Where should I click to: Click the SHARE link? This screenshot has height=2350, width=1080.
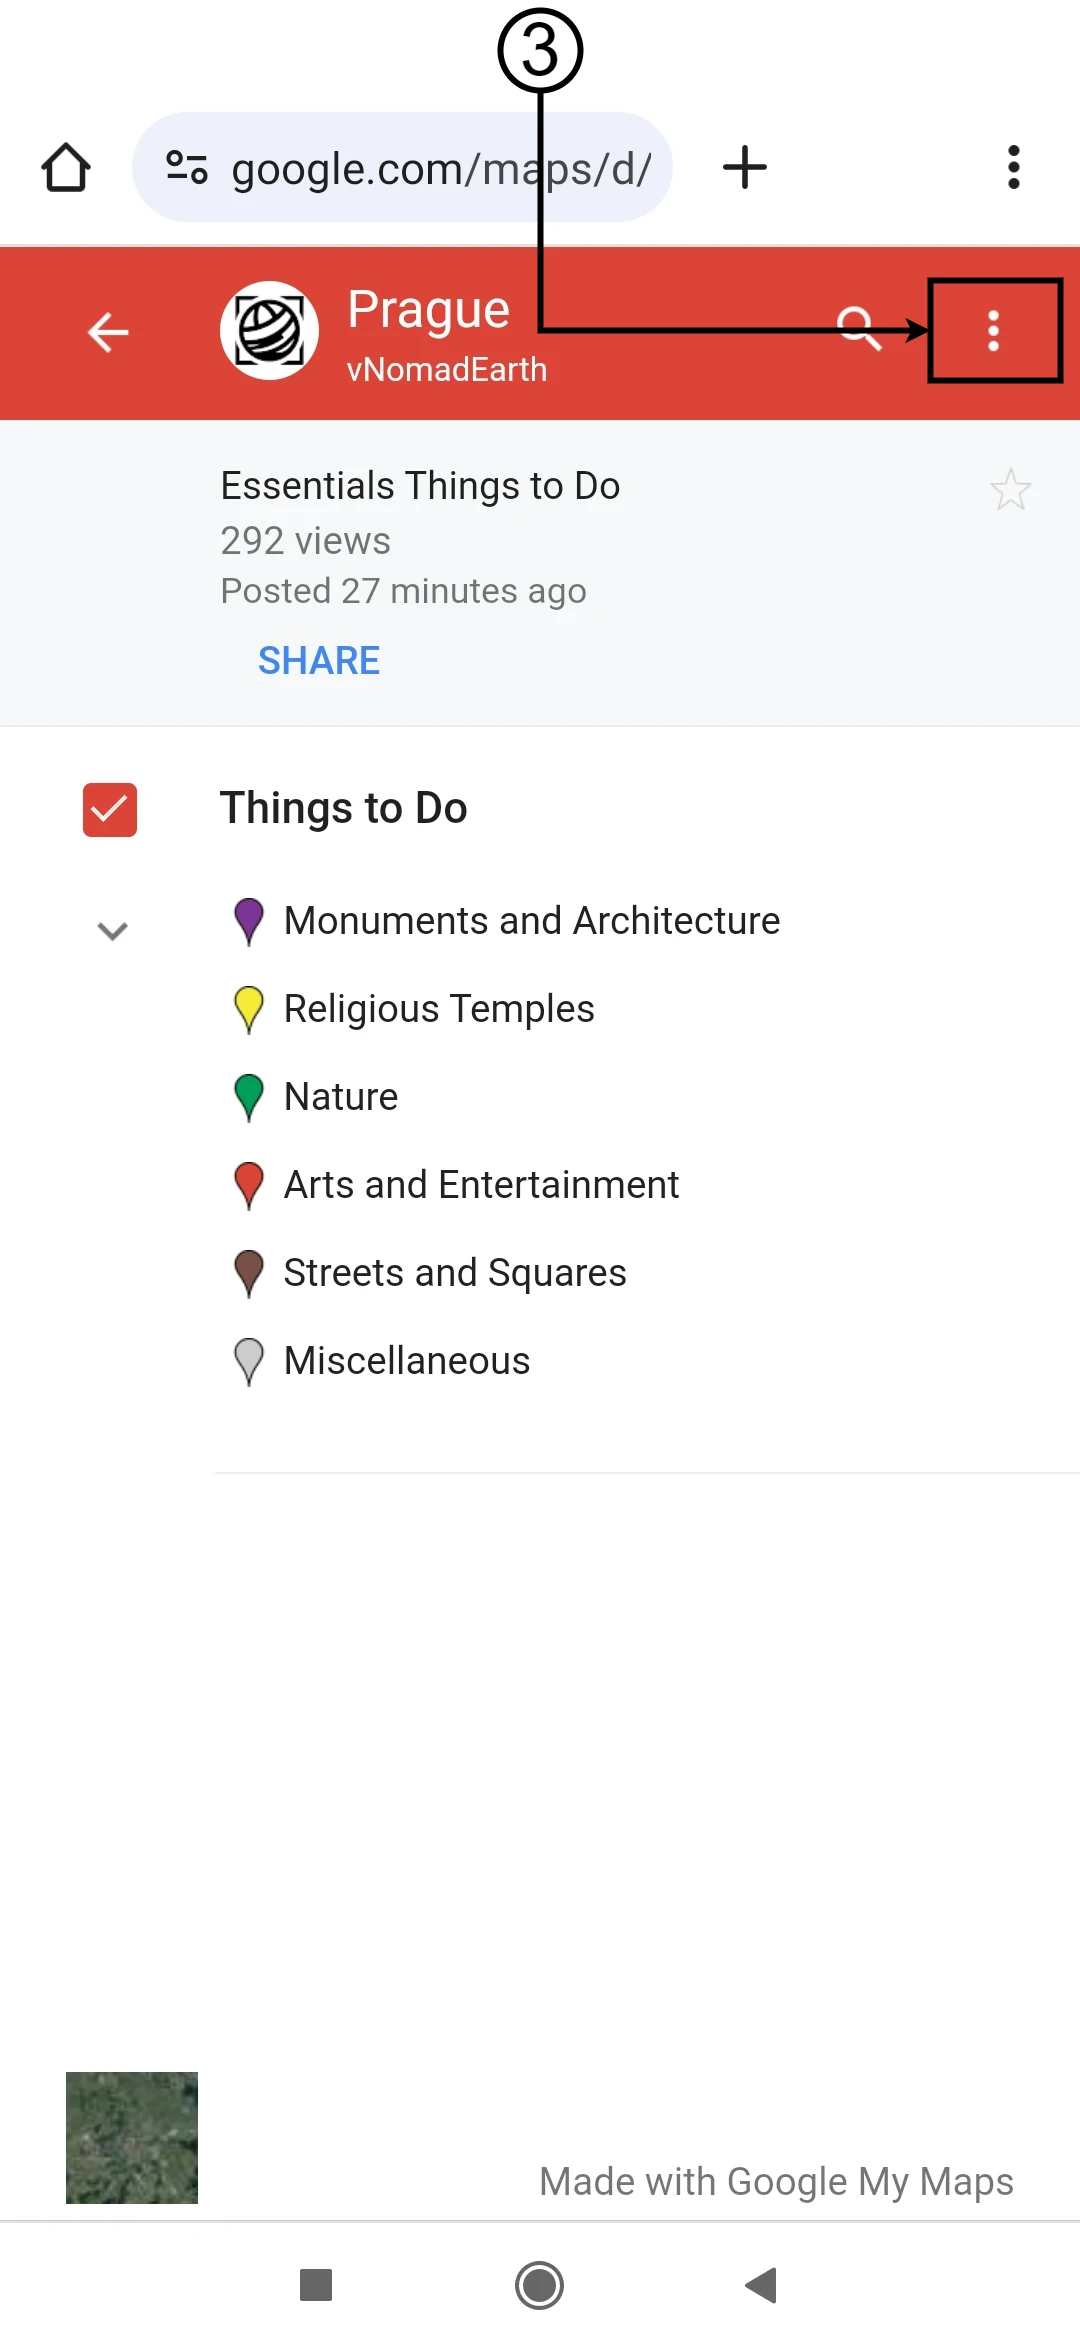319,661
